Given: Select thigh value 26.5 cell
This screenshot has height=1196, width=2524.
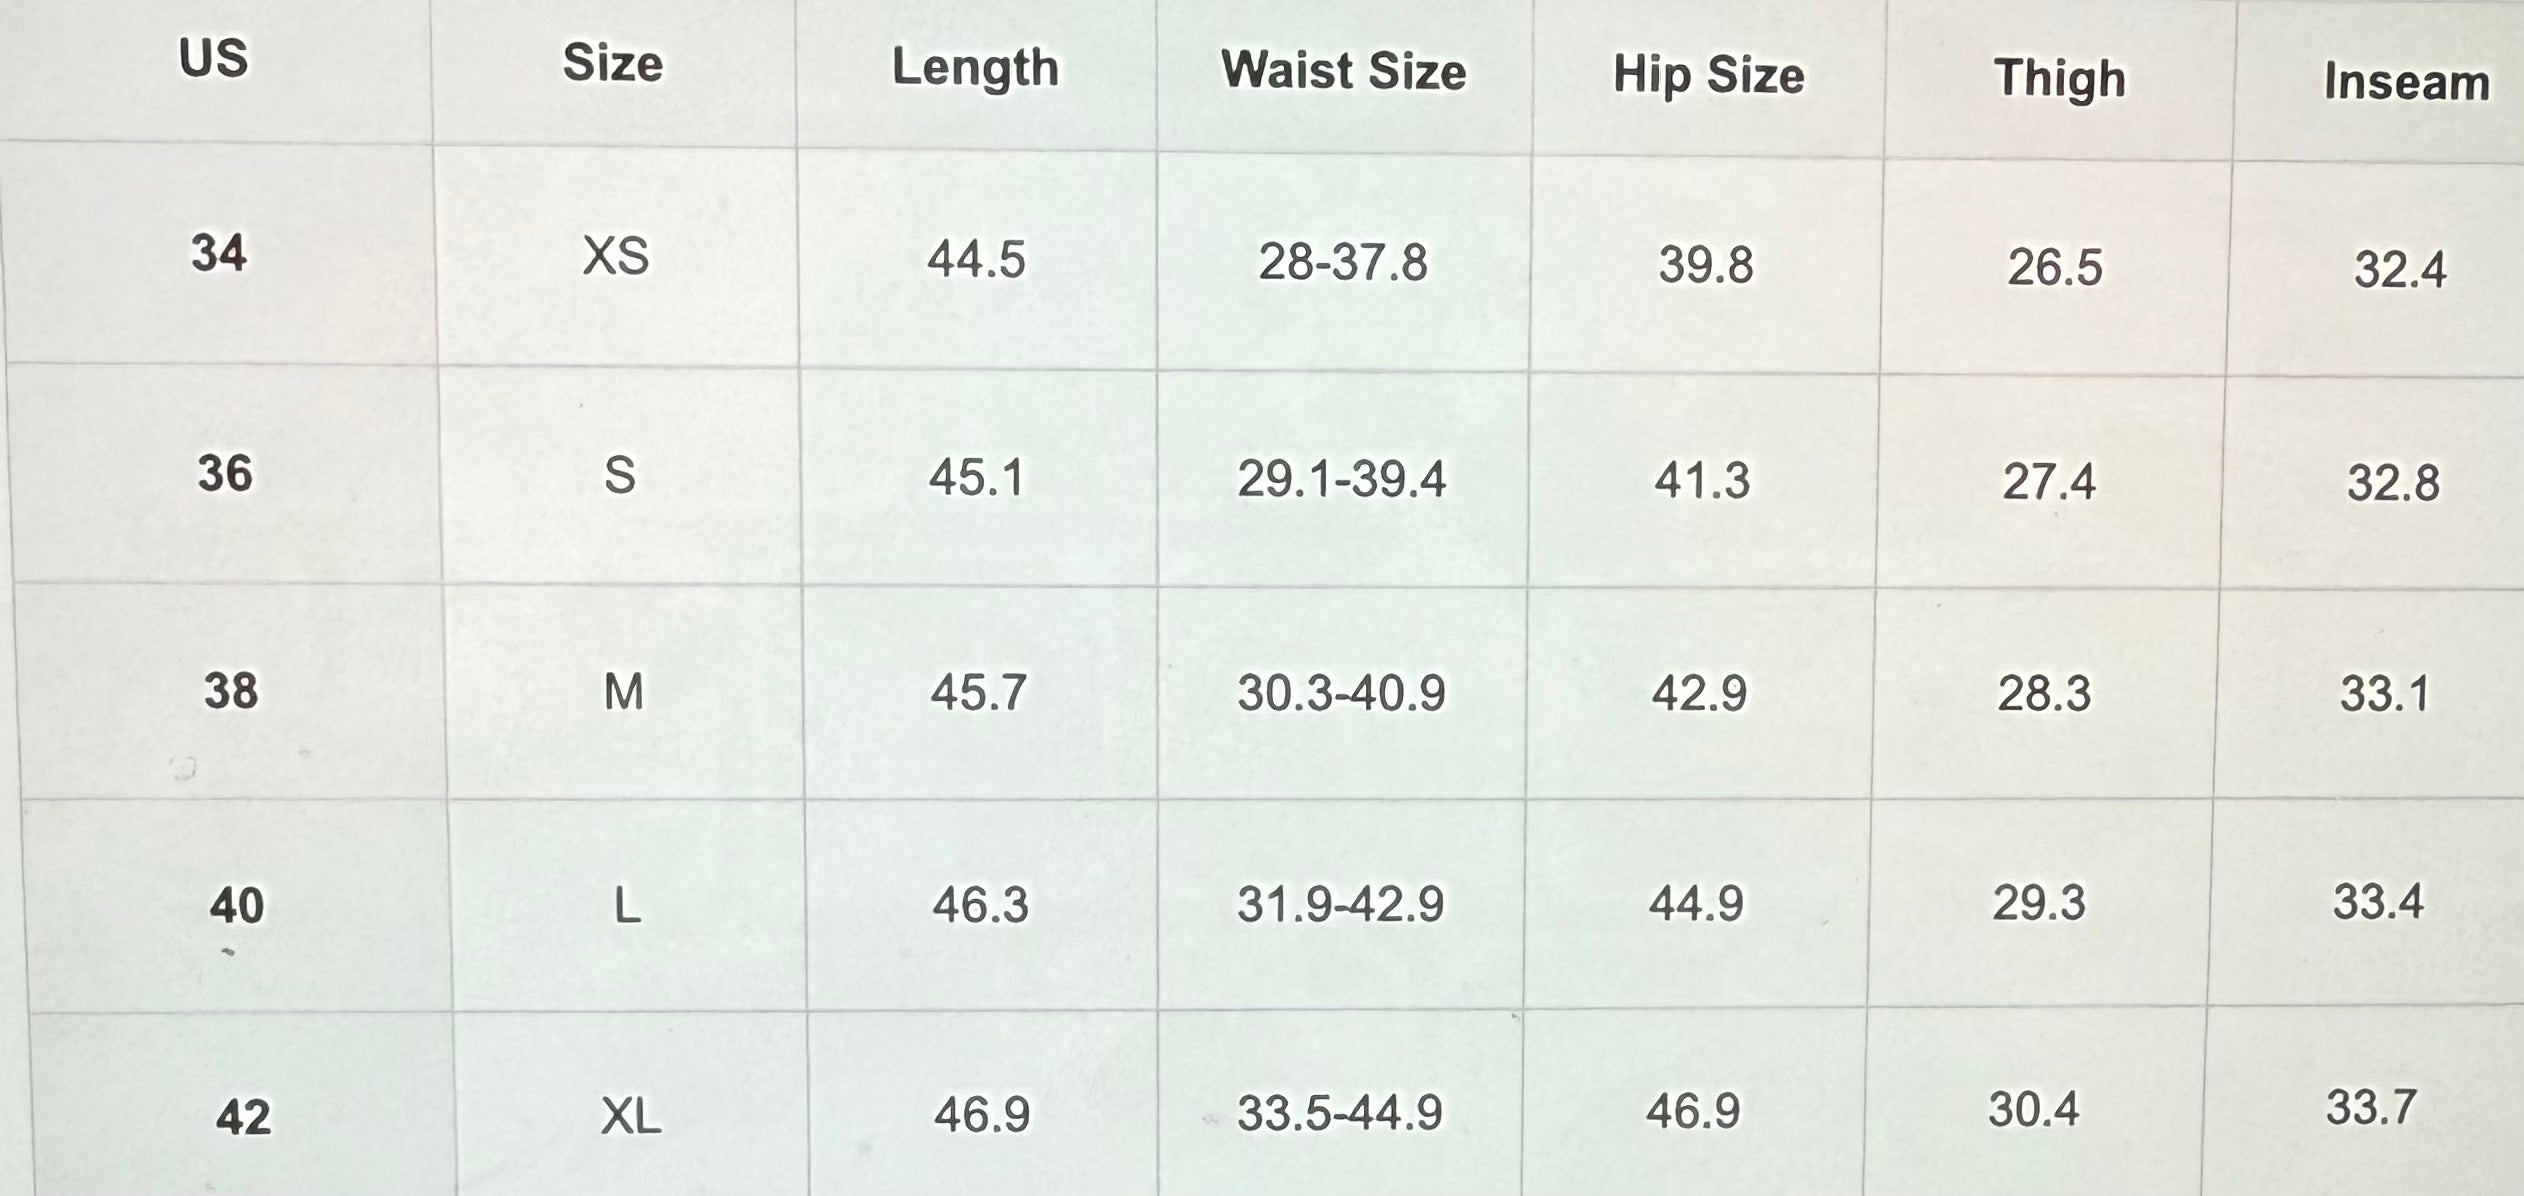Looking at the screenshot, I should [x=2055, y=268].
